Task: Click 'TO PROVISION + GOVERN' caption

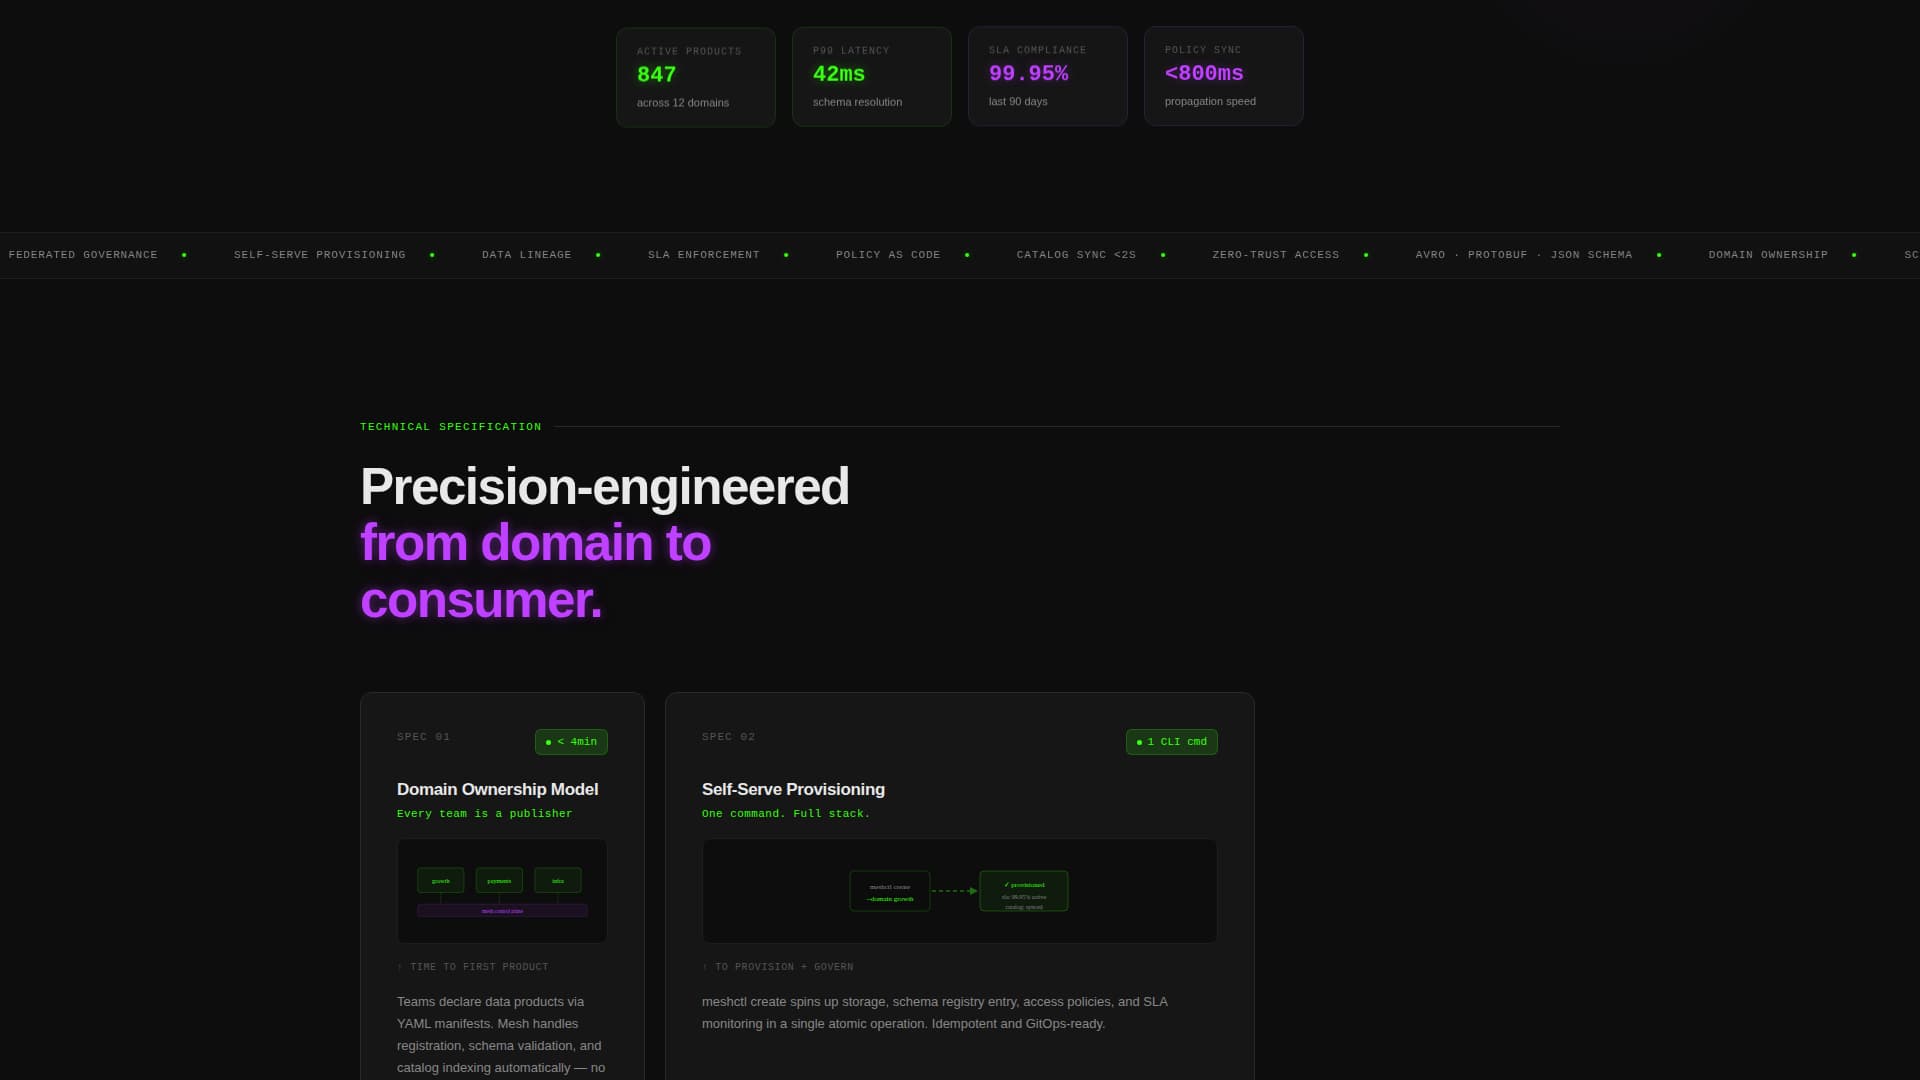Action: click(x=778, y=967)
